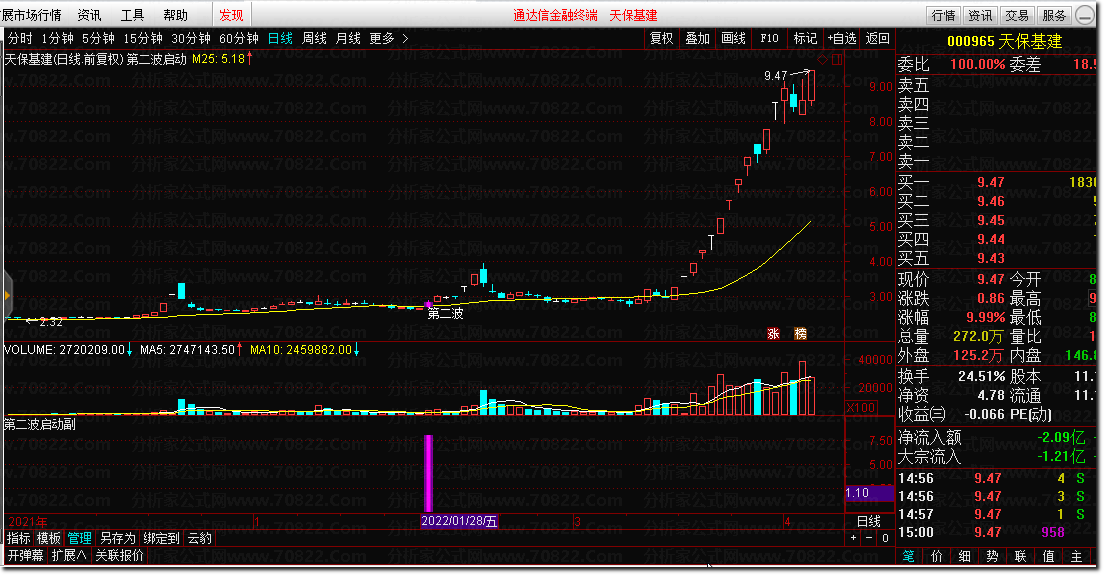This screenshot has height=575, width=1105.
Task: Click the 管理 manage button
Action: pyautogui.click(x=80, y=538)
